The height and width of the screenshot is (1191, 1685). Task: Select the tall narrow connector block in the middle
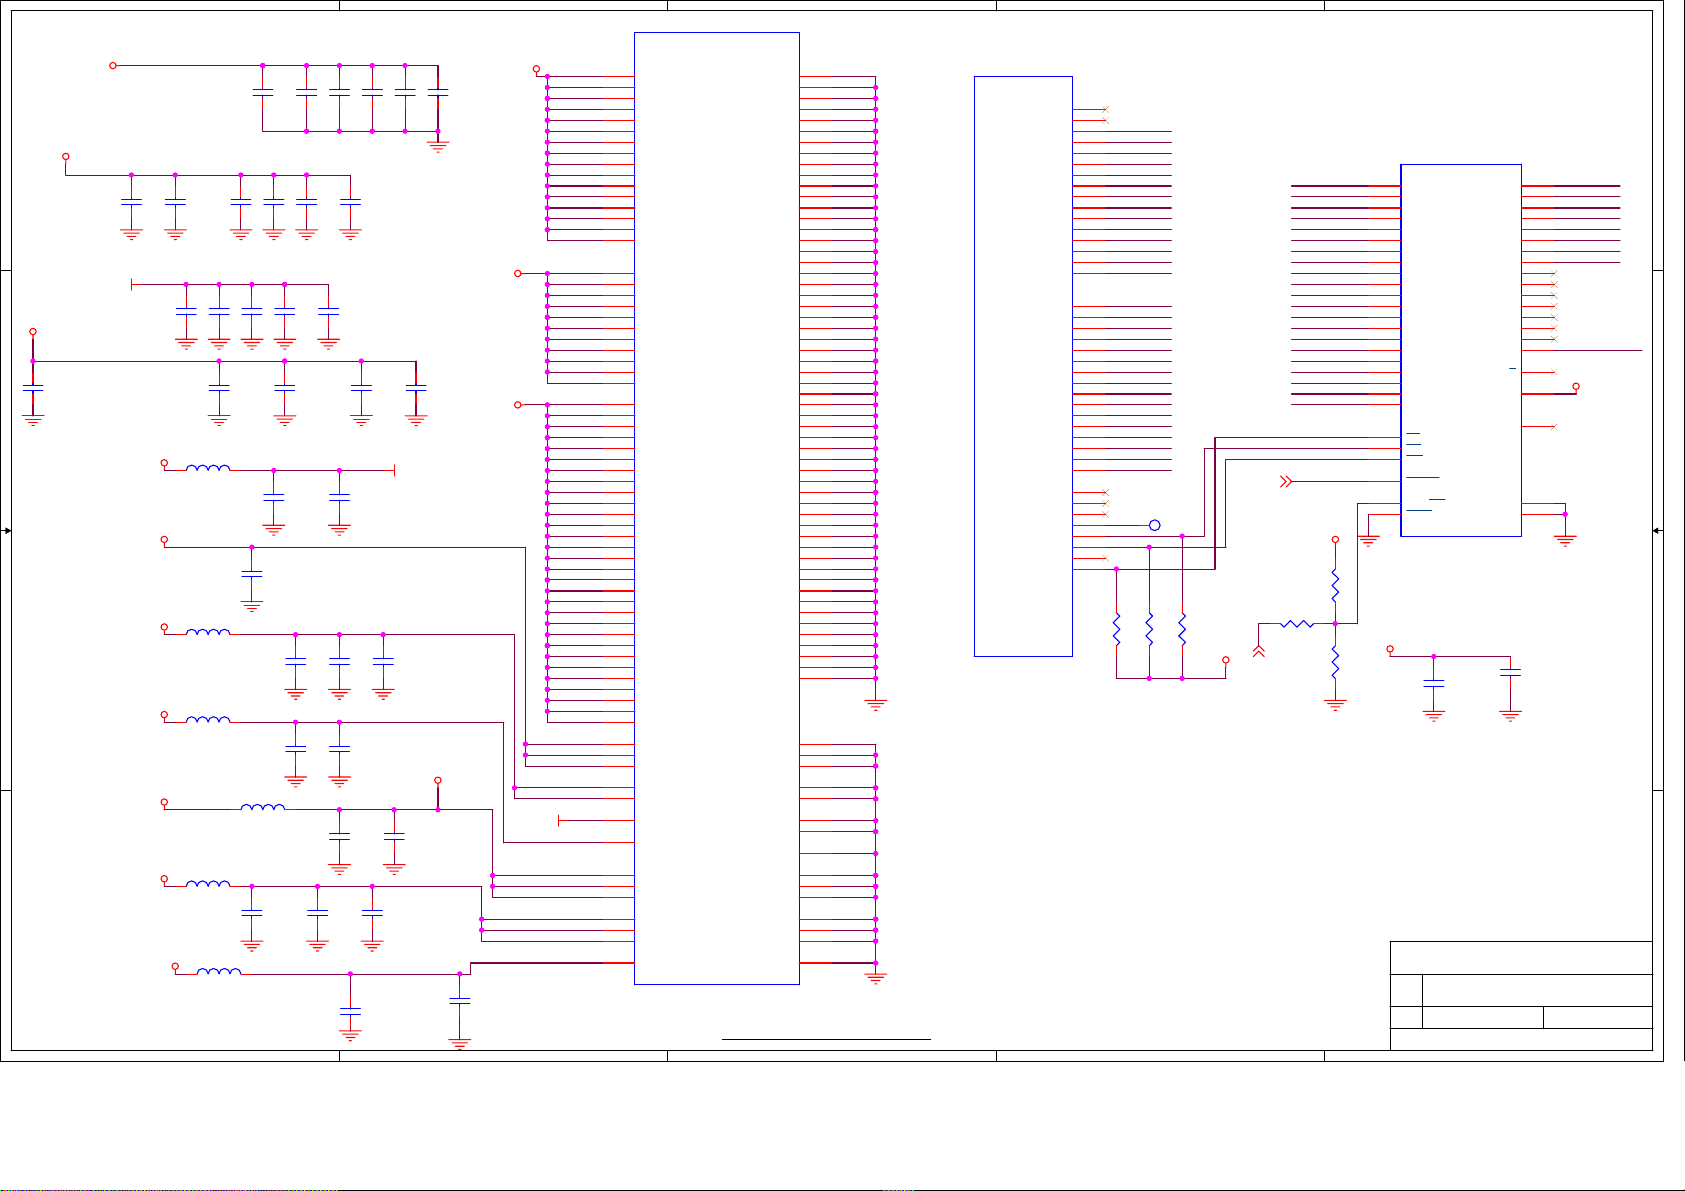tap(1023, 366)
